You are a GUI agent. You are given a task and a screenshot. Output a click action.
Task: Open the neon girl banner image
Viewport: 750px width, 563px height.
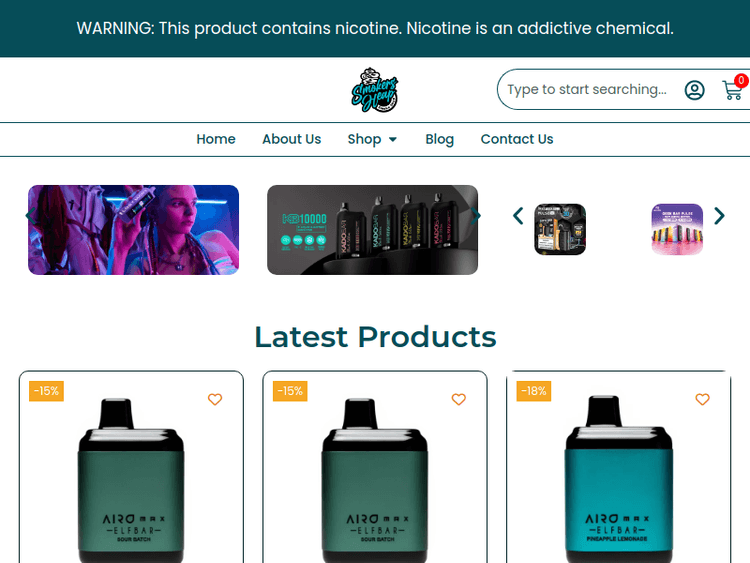pos(133,230)
